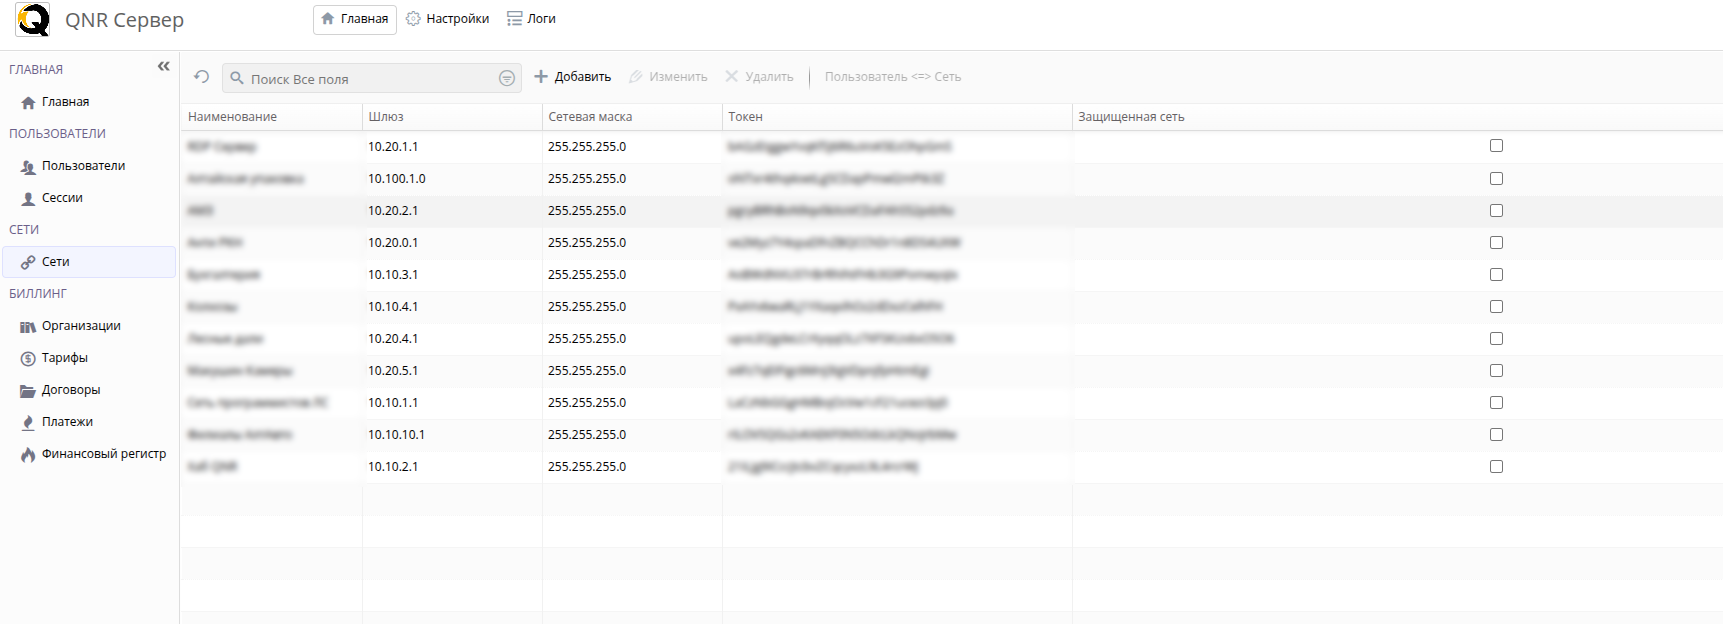
Task: Check protected network box for gateway 10.20.2.1
Action: (1496, 210)
